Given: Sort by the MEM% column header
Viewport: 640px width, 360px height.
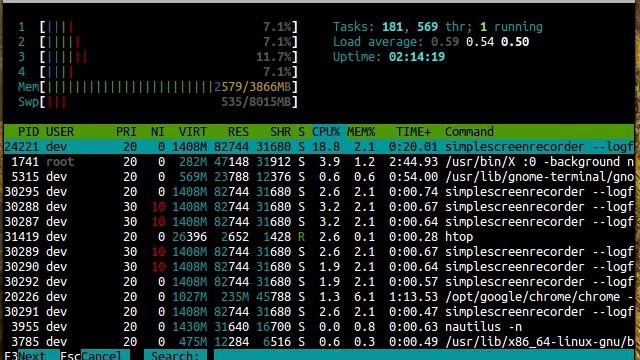Looking at the screenshot, I should (x=361, y=132).
